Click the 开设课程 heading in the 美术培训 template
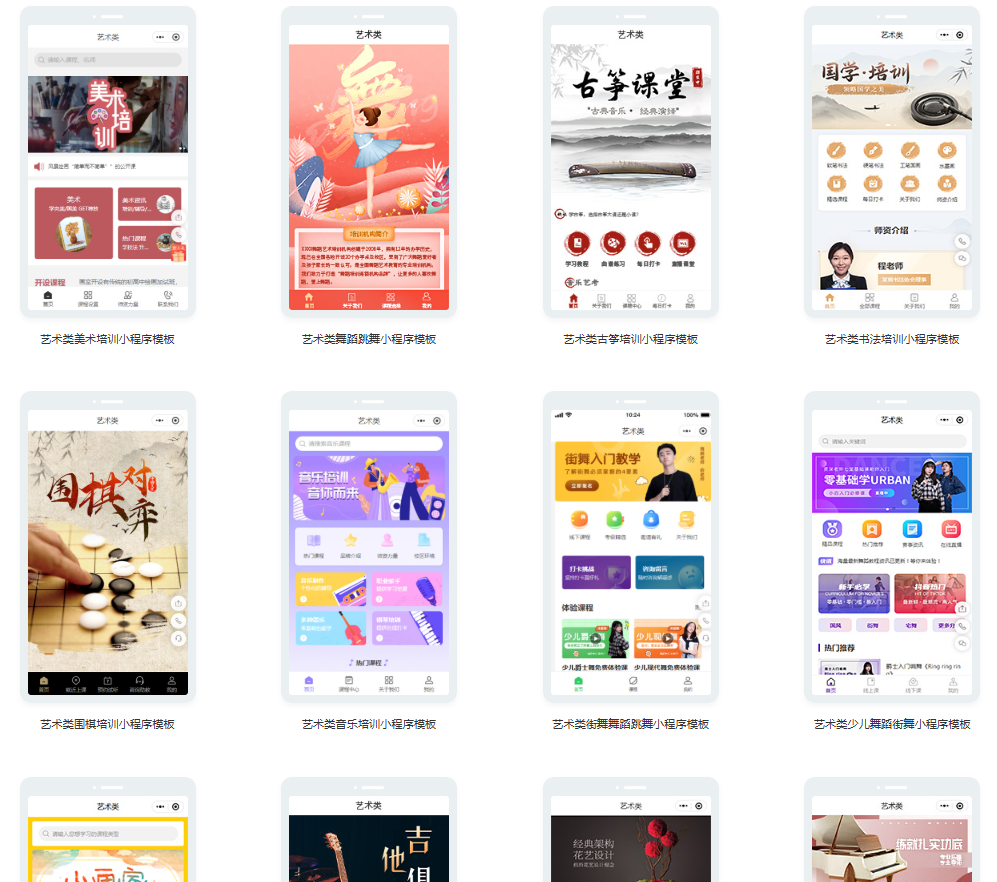 point(50,282)
